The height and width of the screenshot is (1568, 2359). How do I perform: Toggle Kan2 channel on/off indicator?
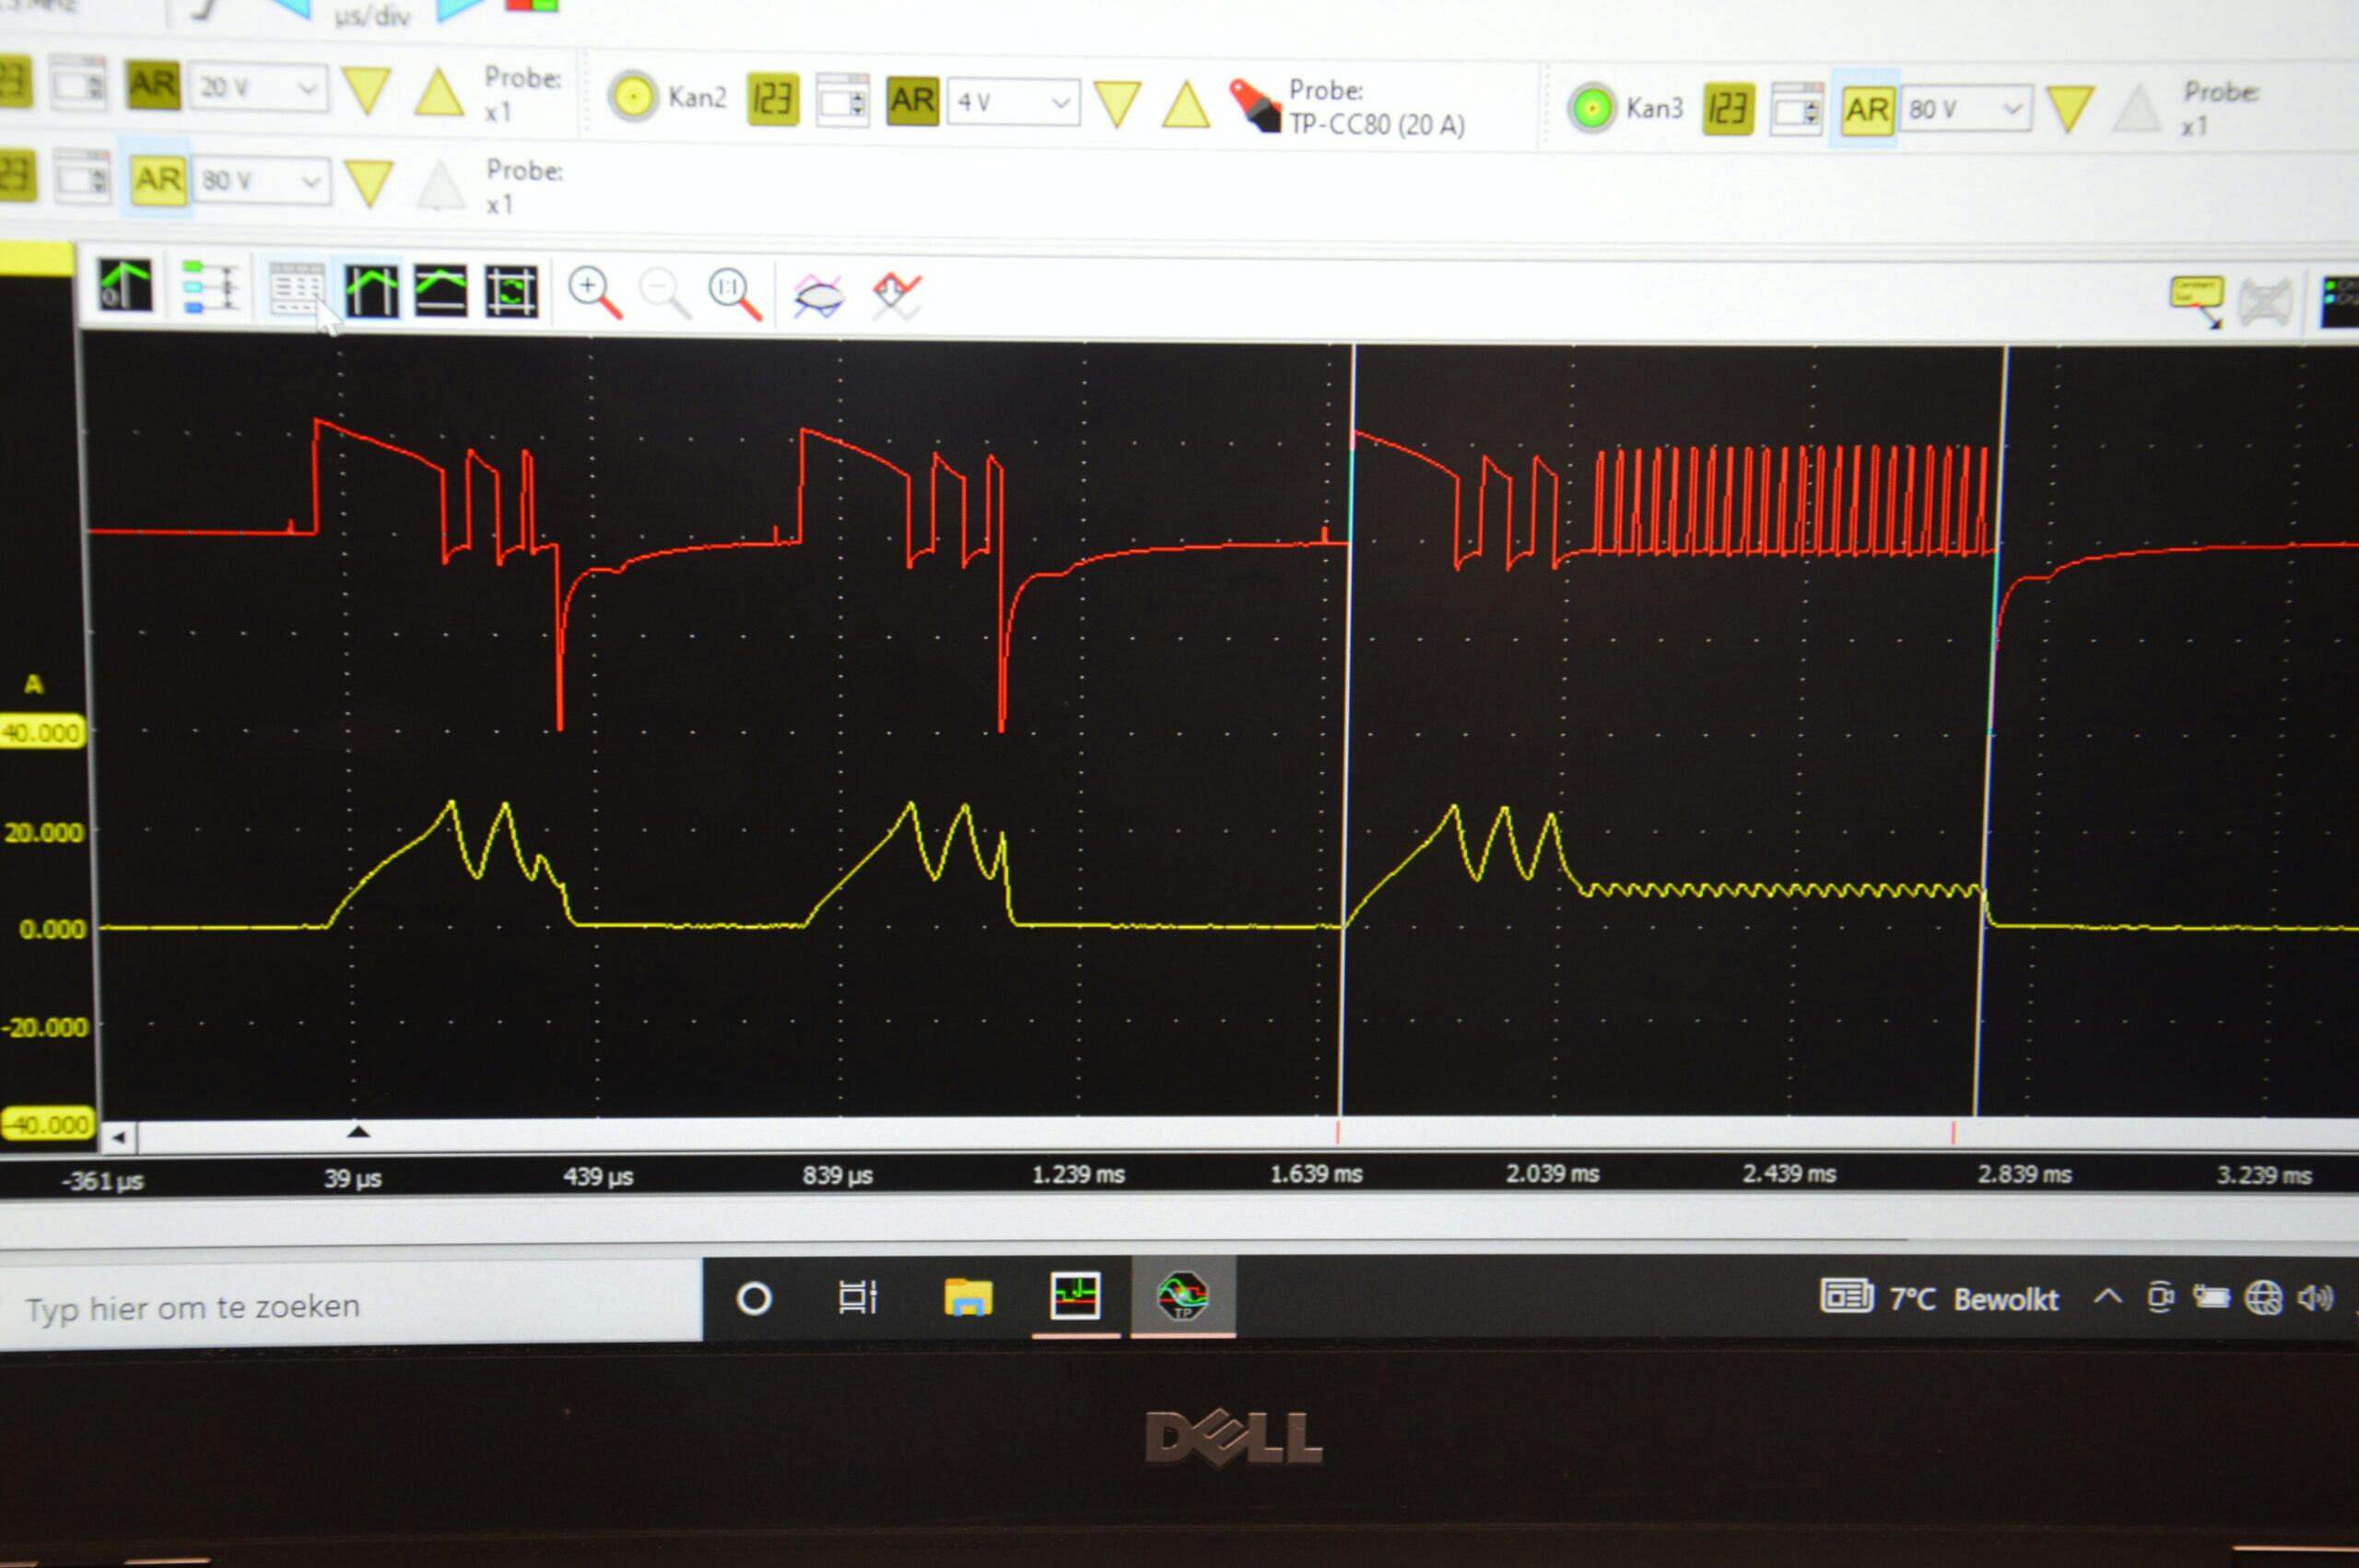(633, 97)
